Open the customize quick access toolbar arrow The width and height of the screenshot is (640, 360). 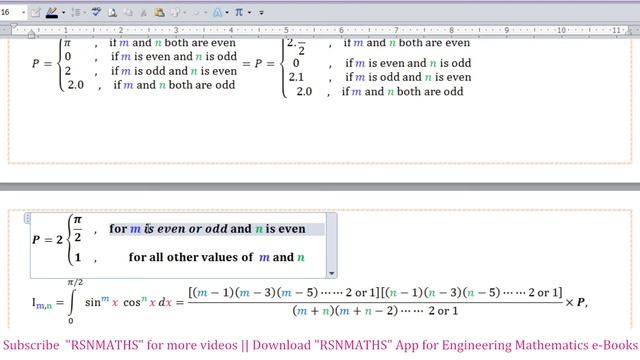pyautogui.click(x=261, y=13)
